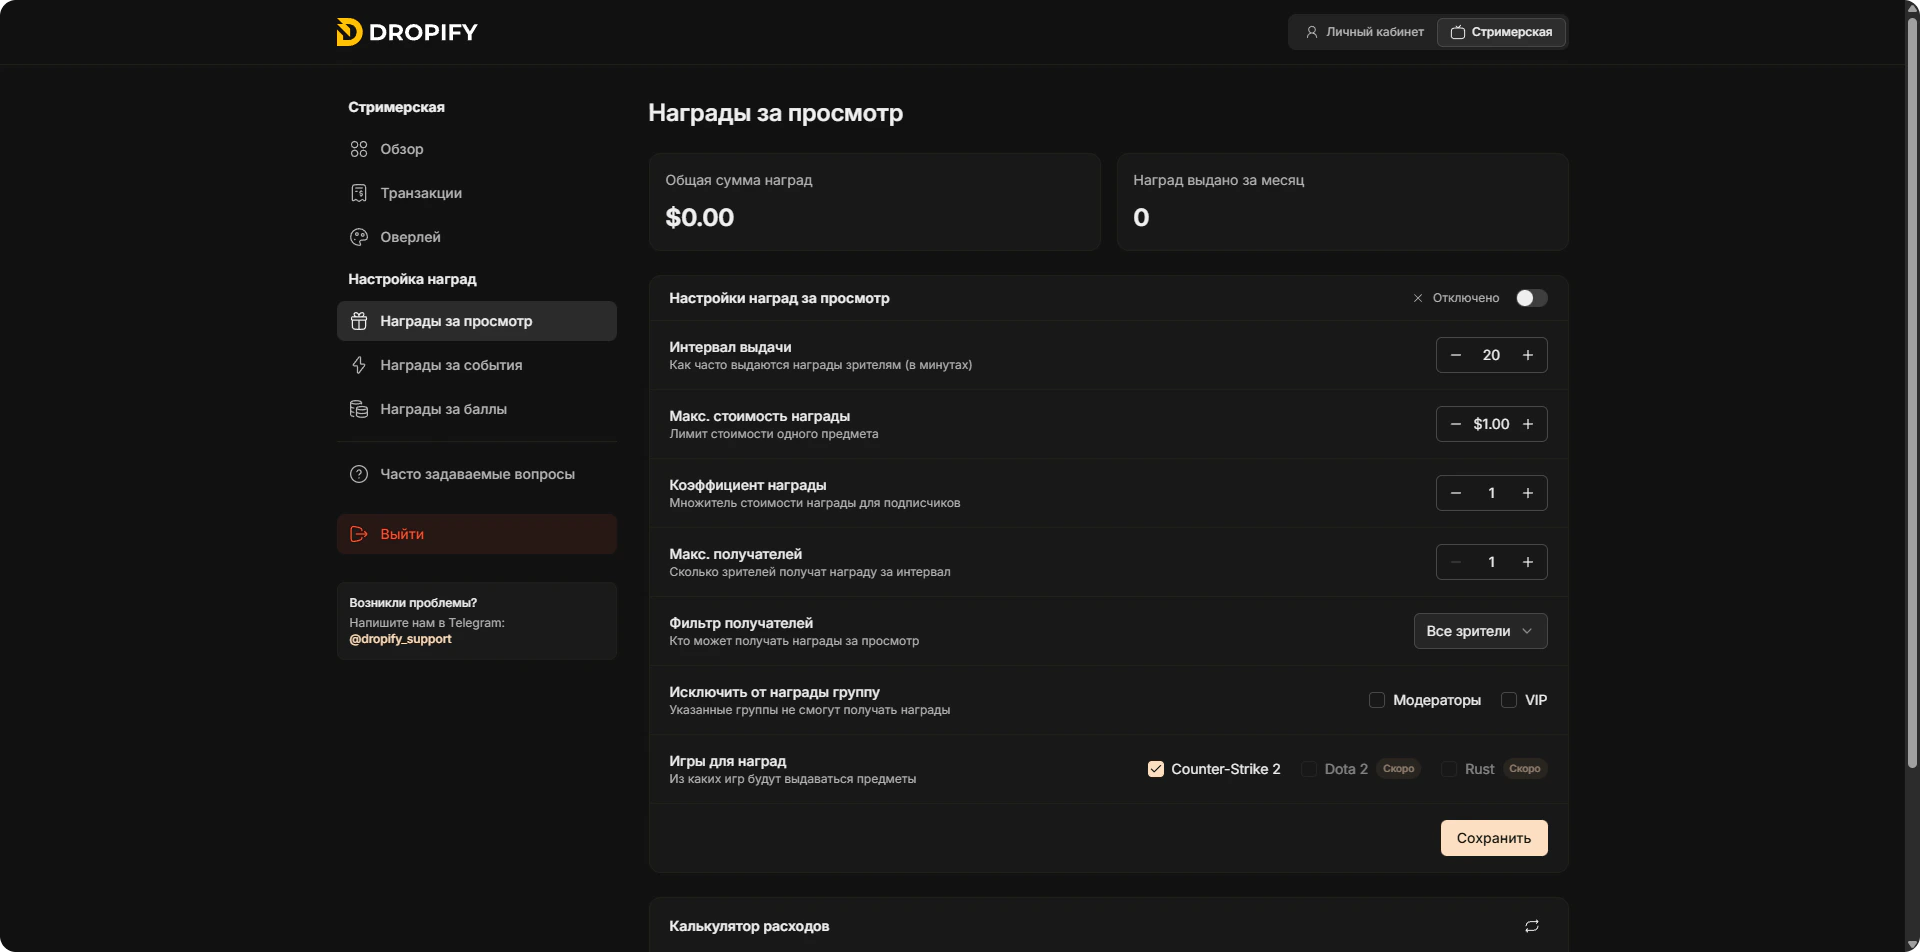
Task: Click the Скоро badge next to Rust
Action: pos(1524,769)
